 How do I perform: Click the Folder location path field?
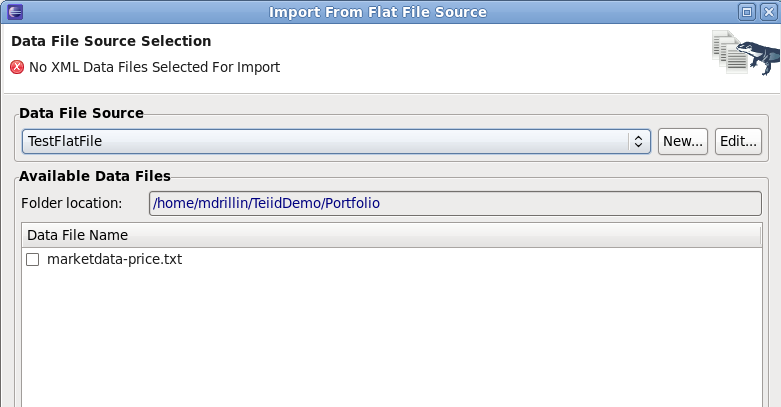click(455, 203)
